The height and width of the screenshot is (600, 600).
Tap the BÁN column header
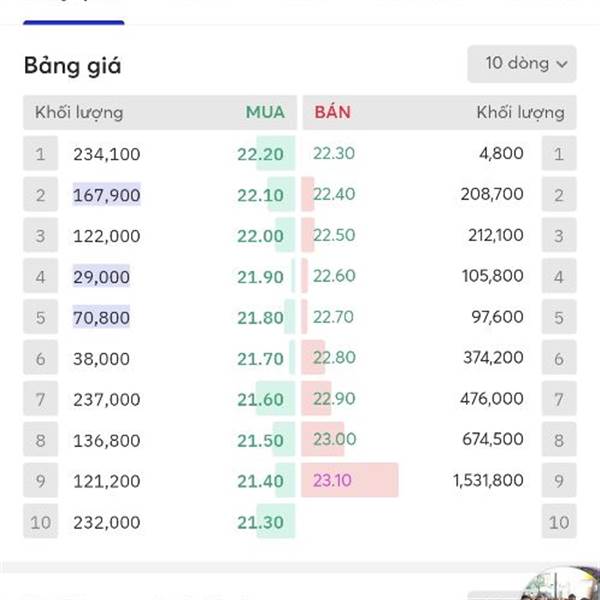click(x=333, y=112)
